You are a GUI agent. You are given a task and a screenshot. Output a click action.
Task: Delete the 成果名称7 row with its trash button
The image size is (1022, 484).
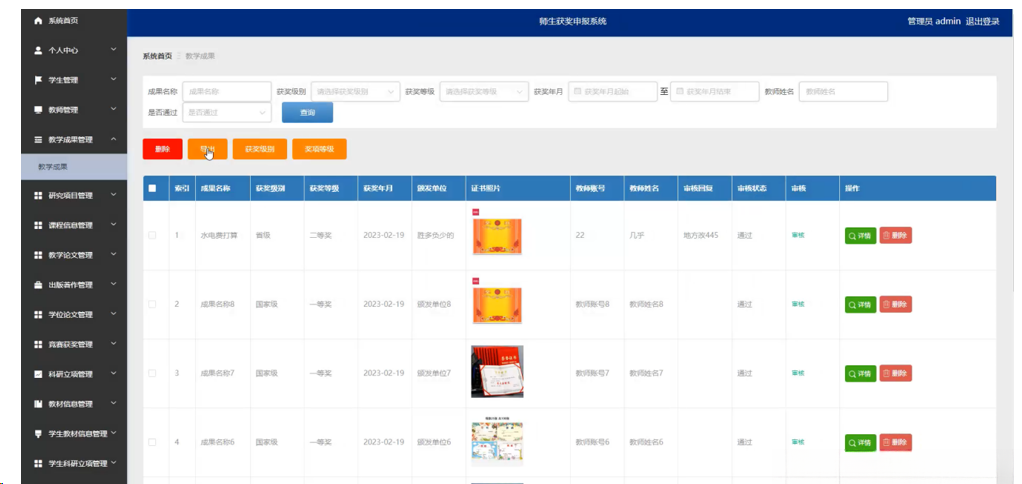click(x=896, y=373)
